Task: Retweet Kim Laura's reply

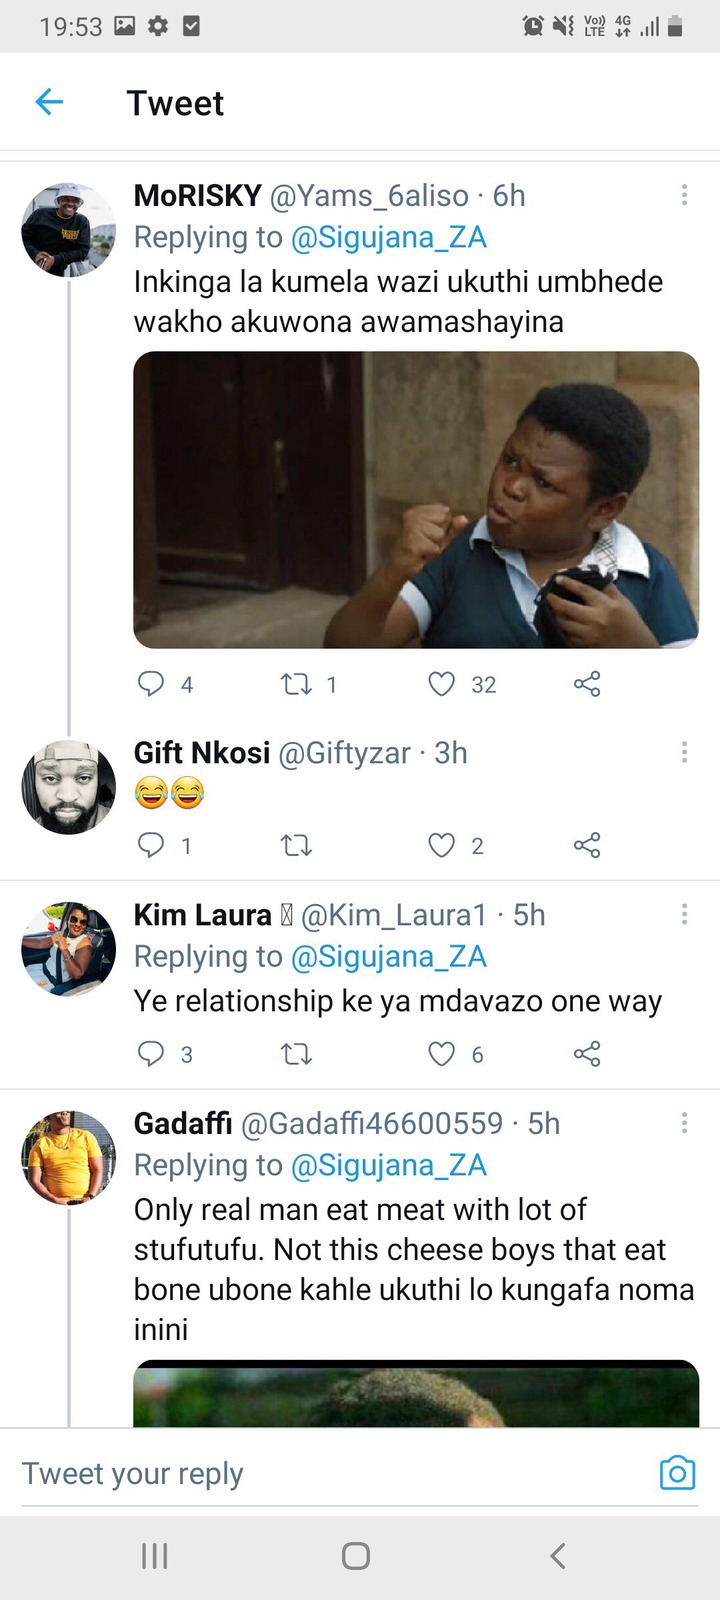Action: click(296, 1054)
